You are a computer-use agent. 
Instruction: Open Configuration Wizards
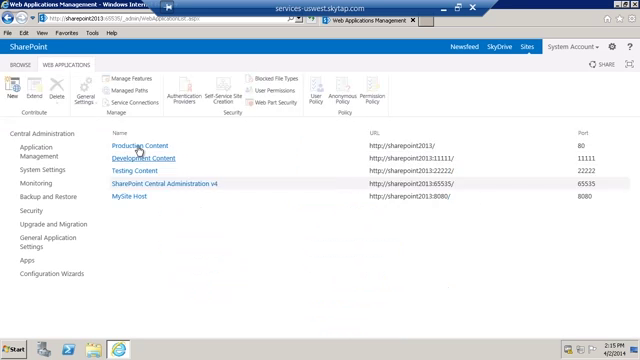click(x=52, y=274)
